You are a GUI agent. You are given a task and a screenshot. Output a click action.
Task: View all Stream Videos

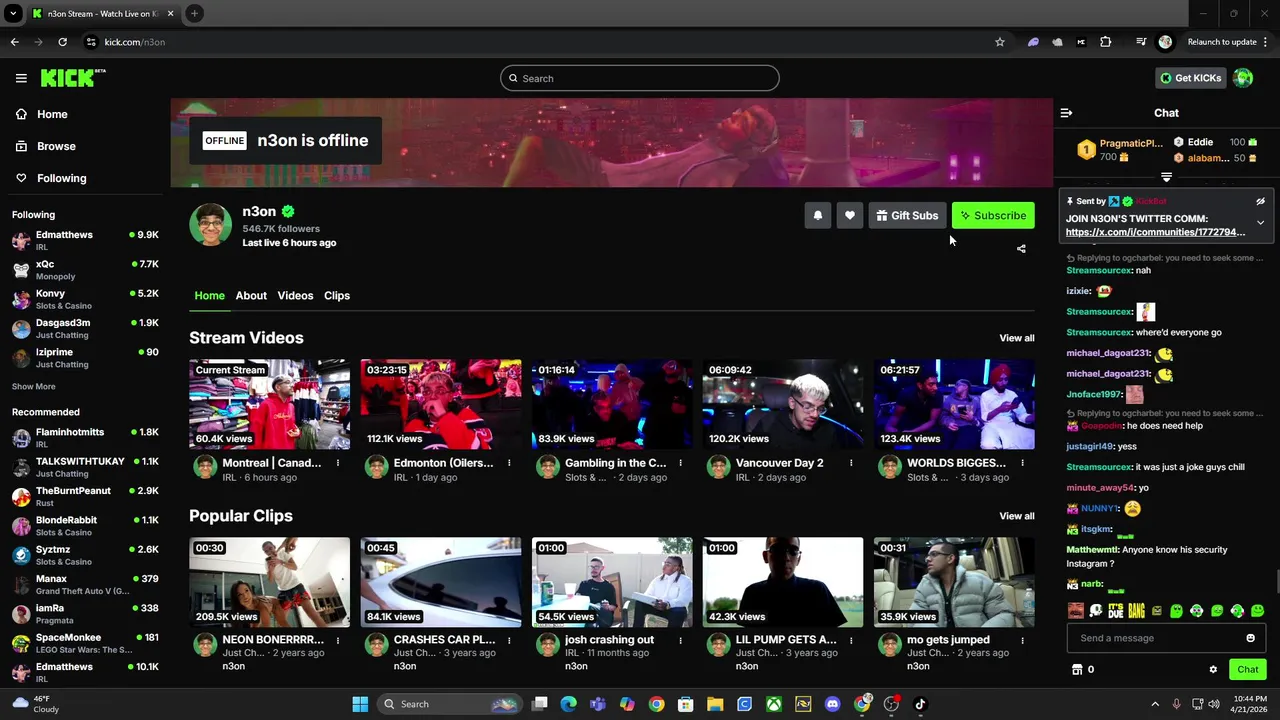point(1017,338)
